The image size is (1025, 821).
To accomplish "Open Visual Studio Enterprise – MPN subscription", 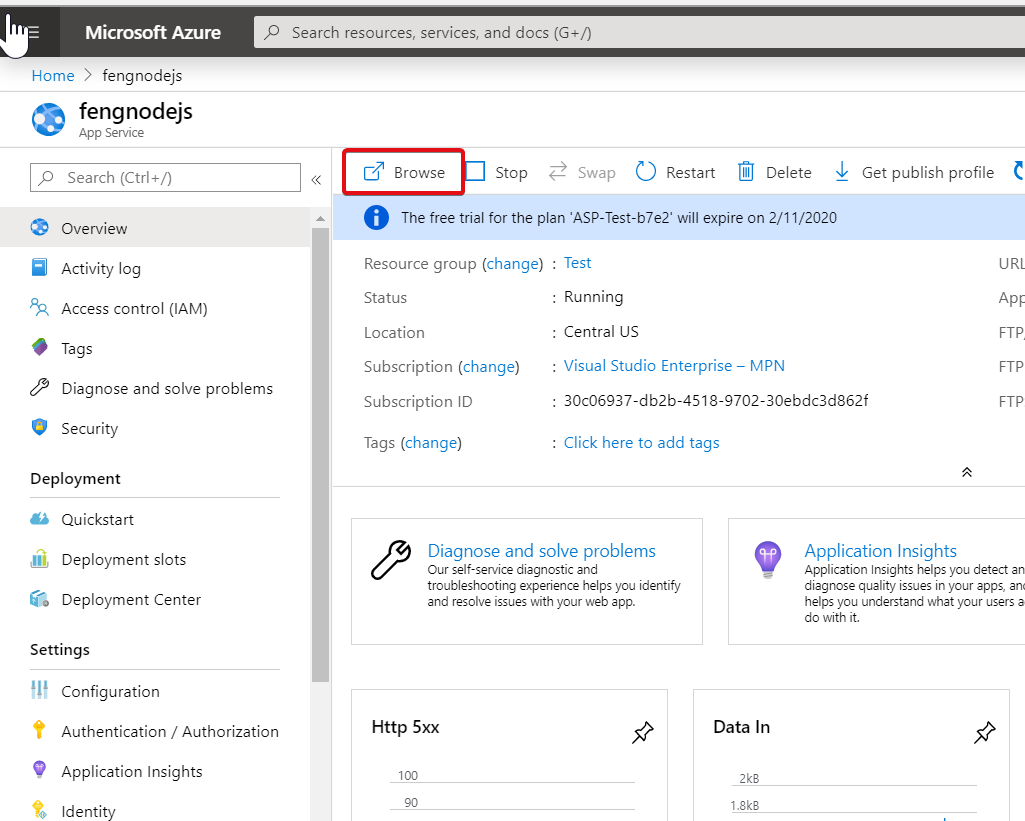I will click(674, 365).
